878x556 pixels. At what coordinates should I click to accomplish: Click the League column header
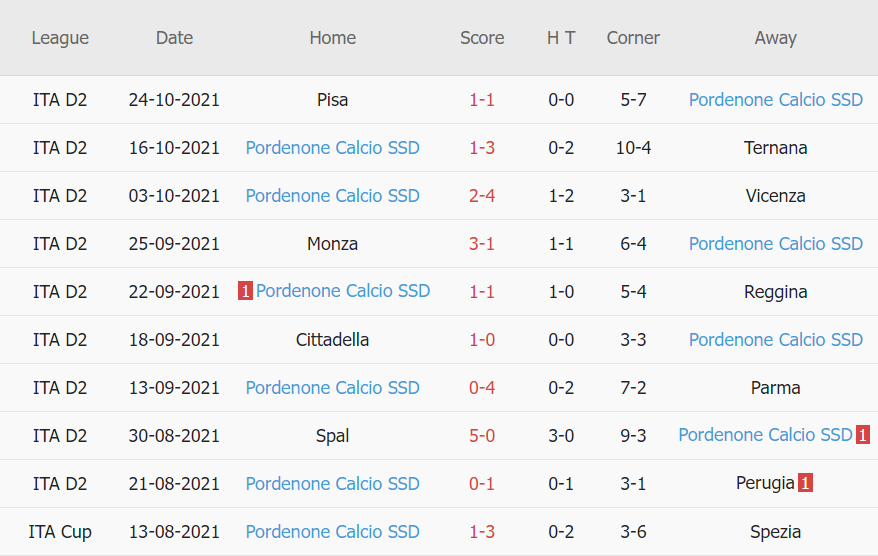[60, 38]
